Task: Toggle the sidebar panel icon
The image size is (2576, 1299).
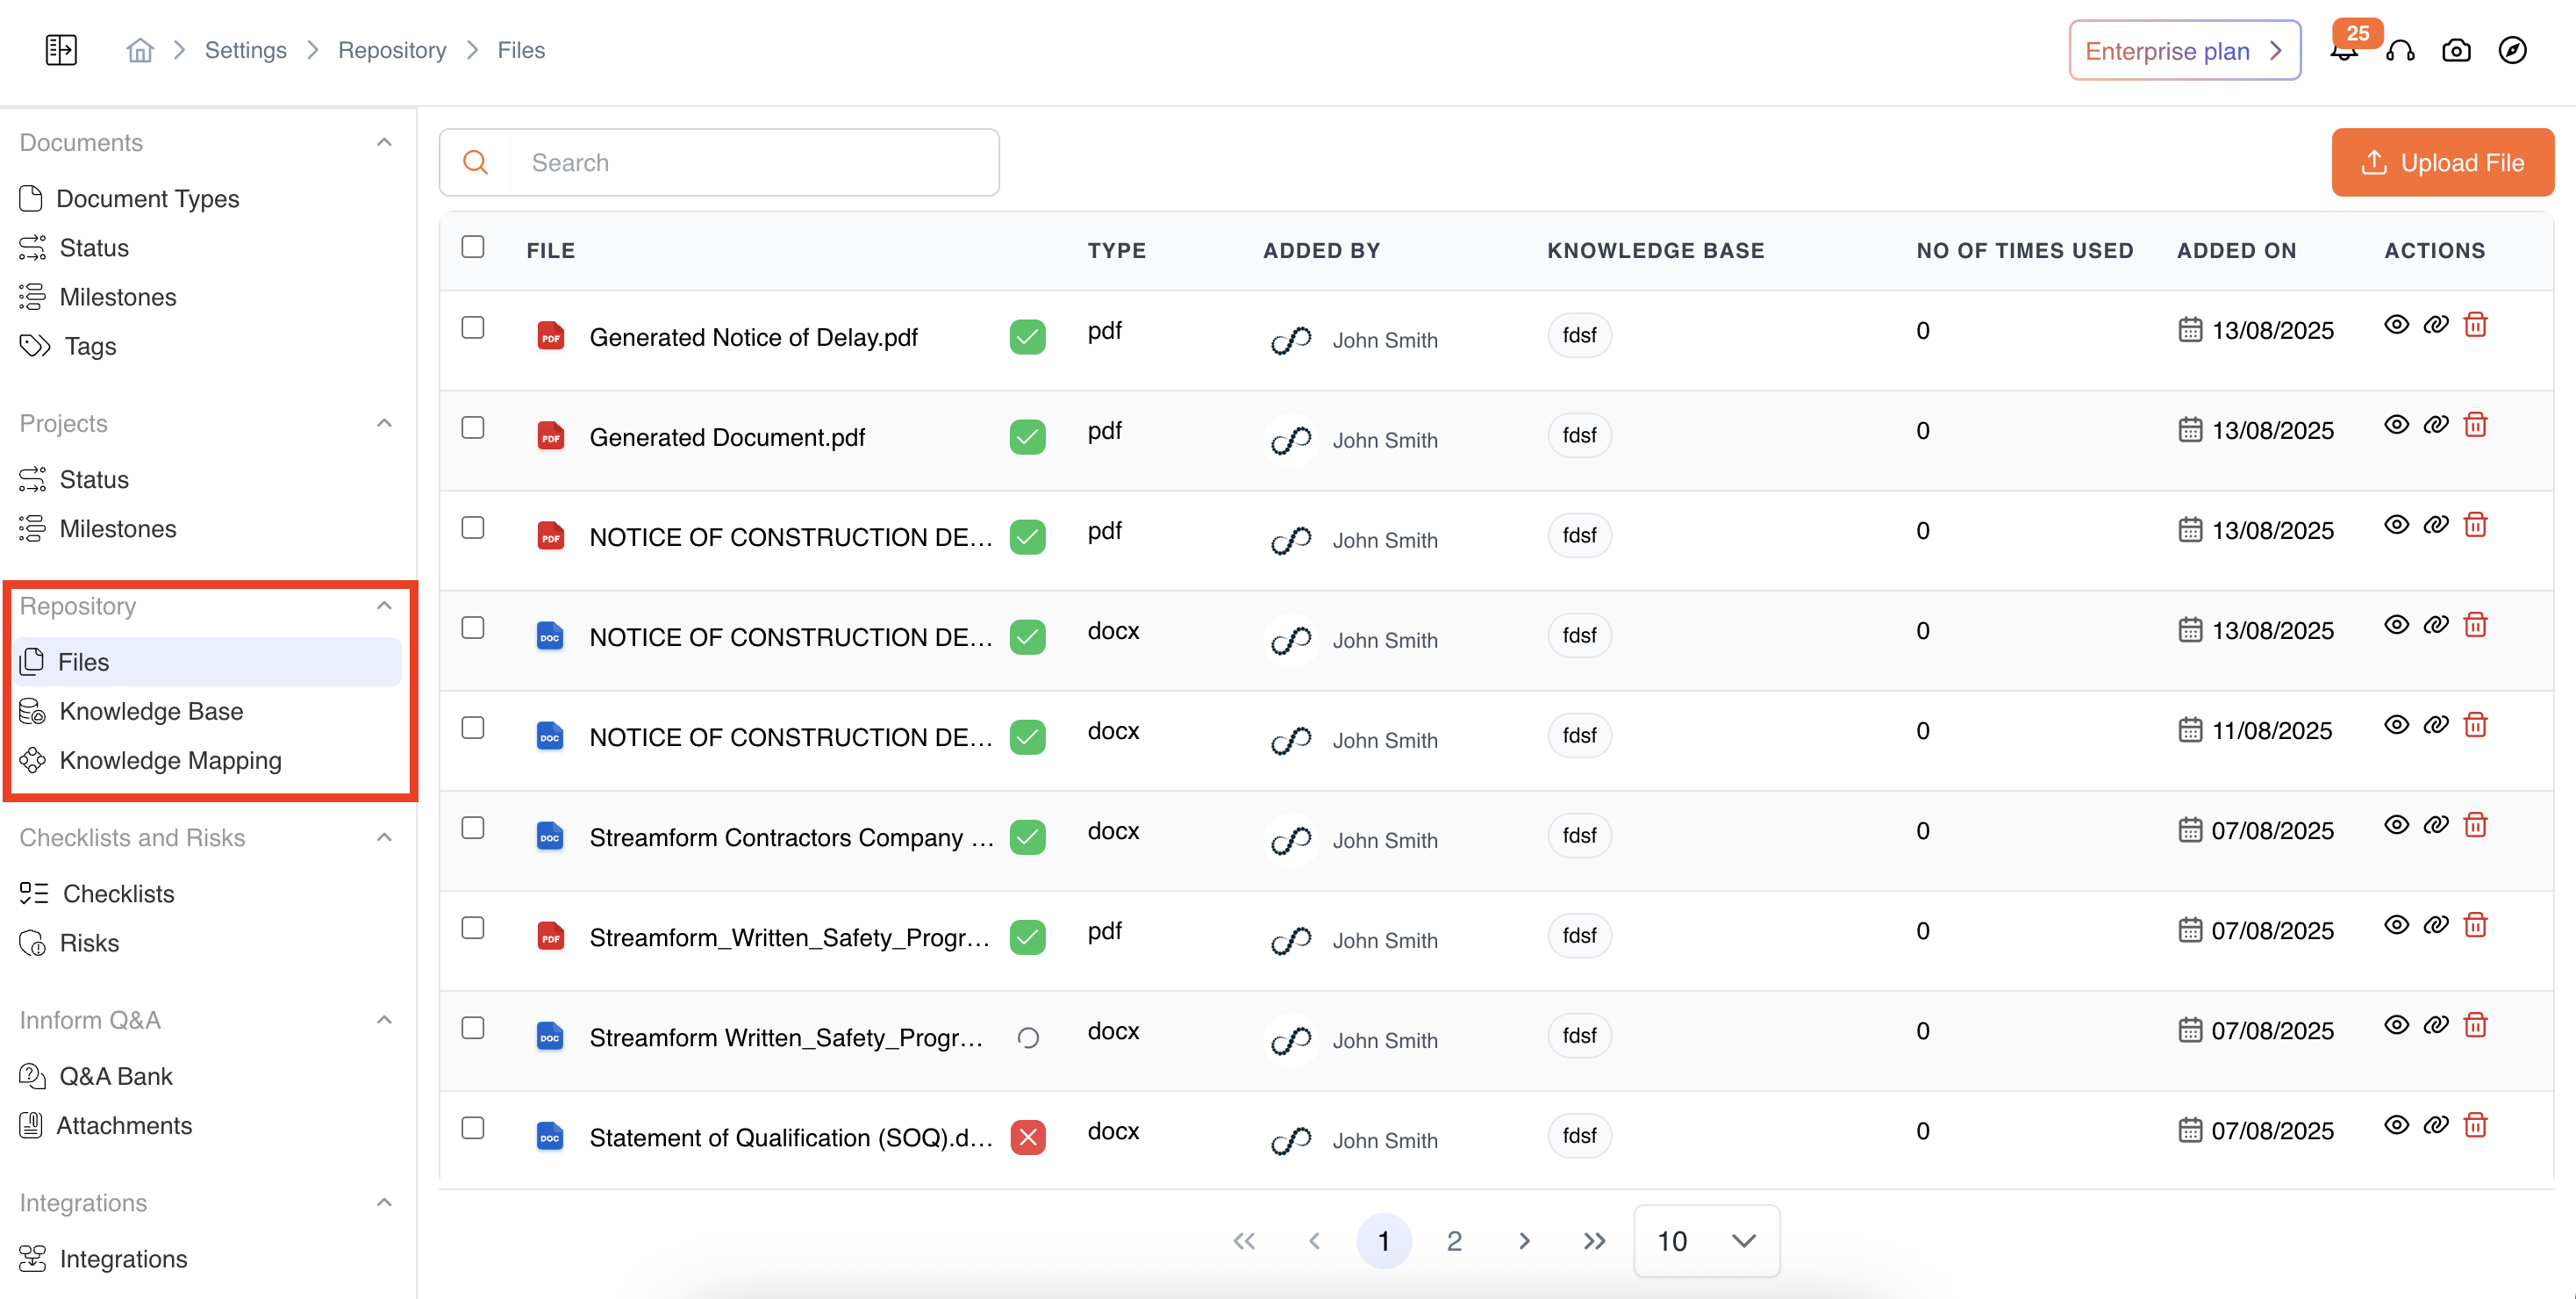Action: (x=61, y=50)
